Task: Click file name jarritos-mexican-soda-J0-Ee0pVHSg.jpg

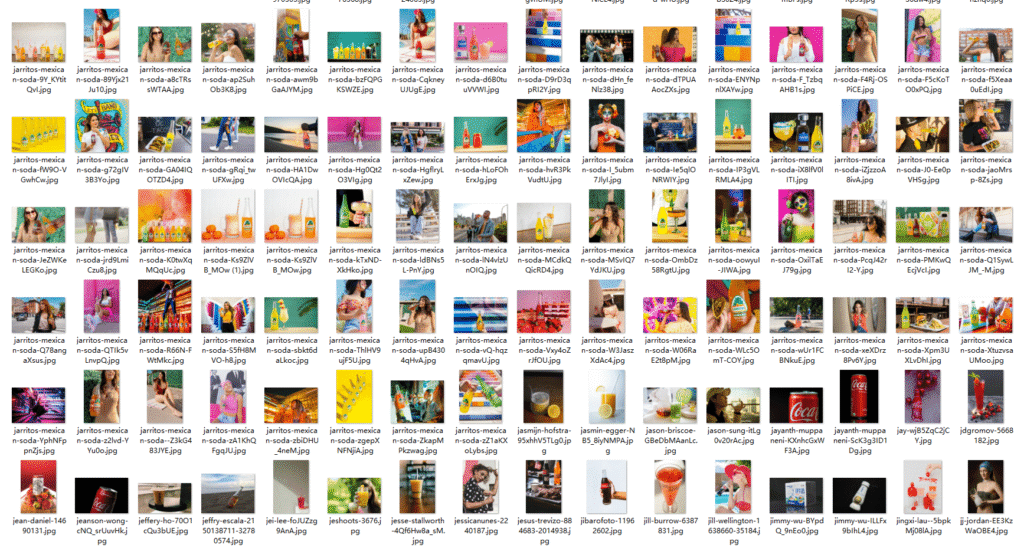Action: [923, 170]
